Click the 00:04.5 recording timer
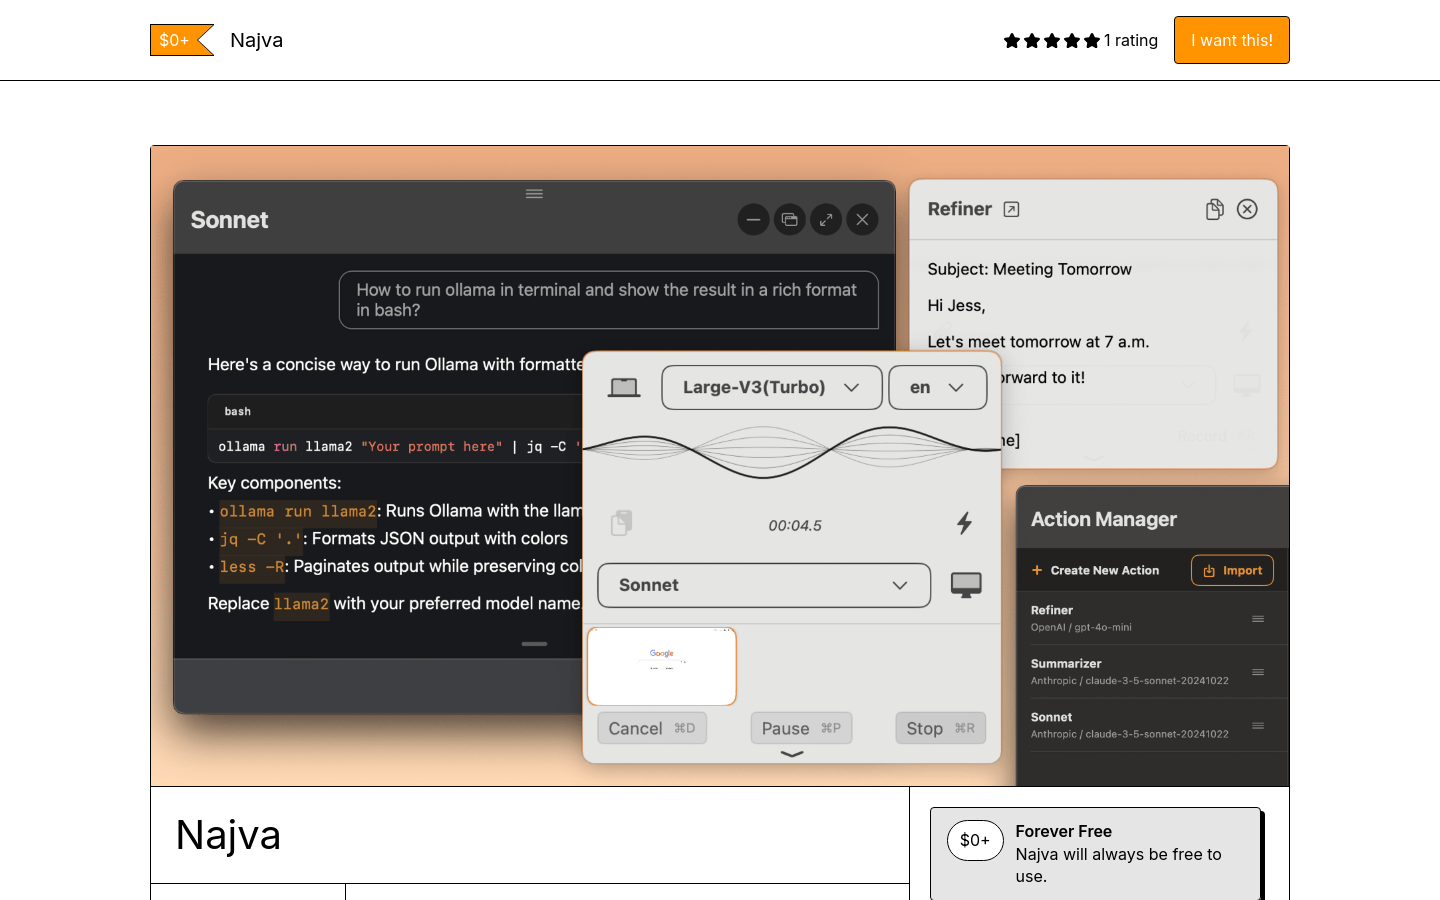The height and width of the screenshot is (900, 1440). pos(794,525)
